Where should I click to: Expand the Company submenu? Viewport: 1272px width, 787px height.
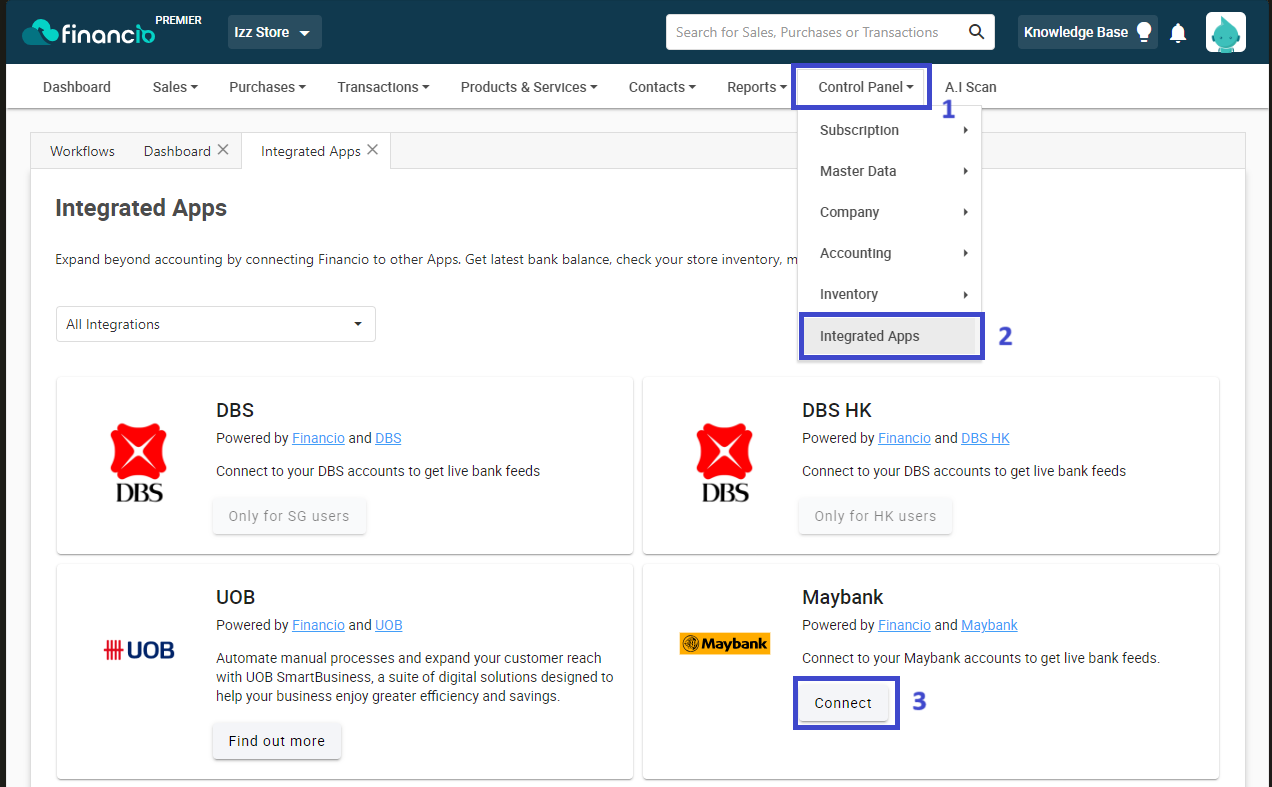pos(890,212)
